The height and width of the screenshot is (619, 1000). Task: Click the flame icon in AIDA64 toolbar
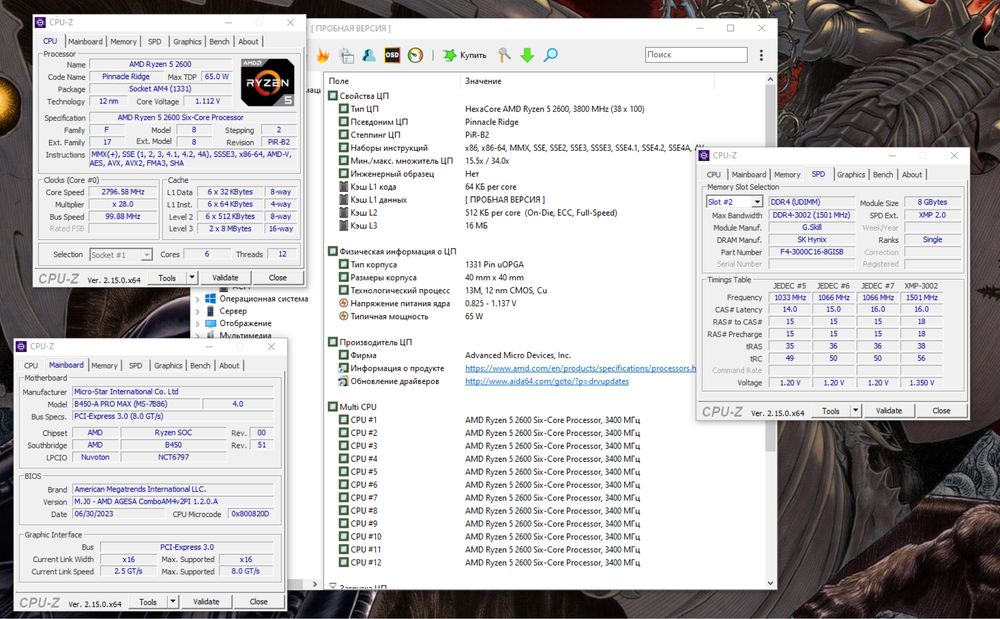[x=323, y=55]
